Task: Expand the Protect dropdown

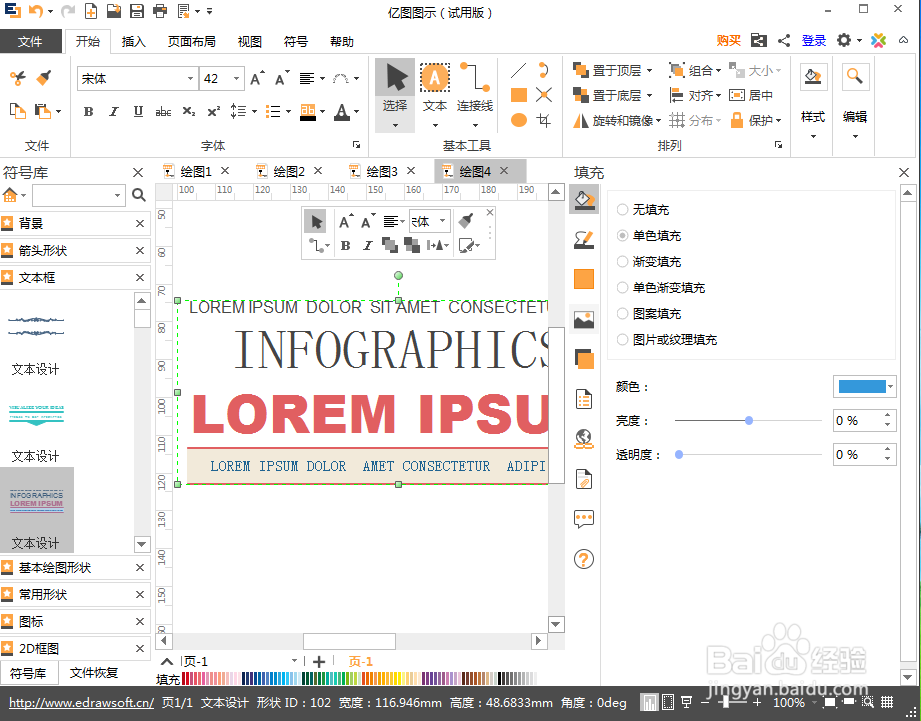Action: pyautogui.click(x=779, y=120)
